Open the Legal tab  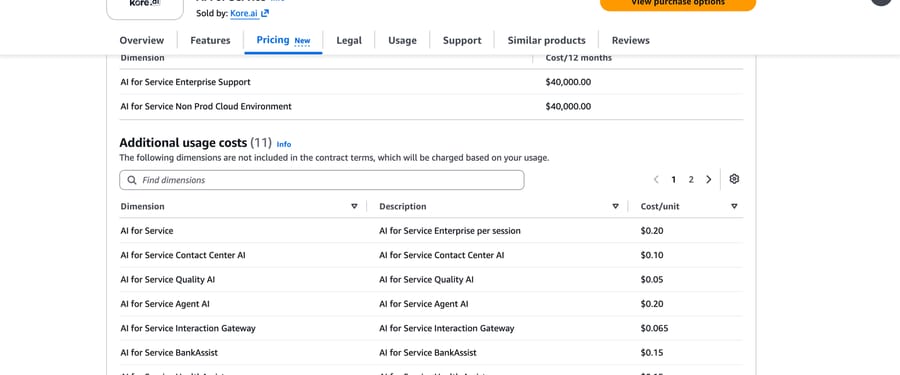[x=349, y=40]
